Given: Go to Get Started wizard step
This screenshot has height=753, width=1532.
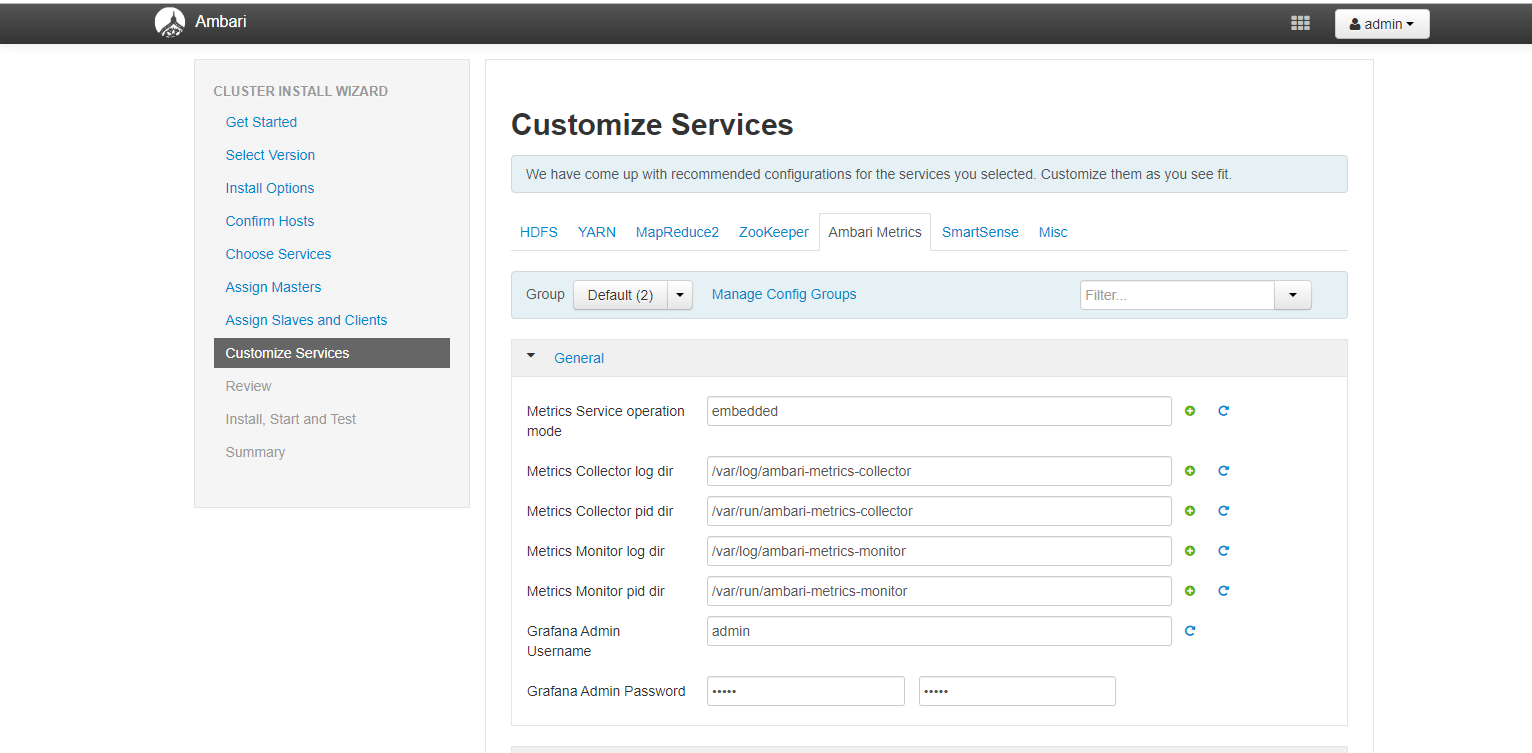Looking at the screenshot, I should click(261, 122).
